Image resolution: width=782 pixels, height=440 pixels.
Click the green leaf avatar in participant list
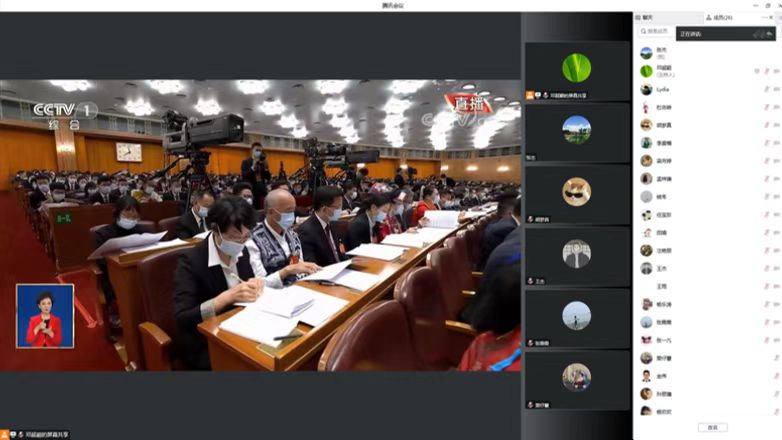(646, 71)
